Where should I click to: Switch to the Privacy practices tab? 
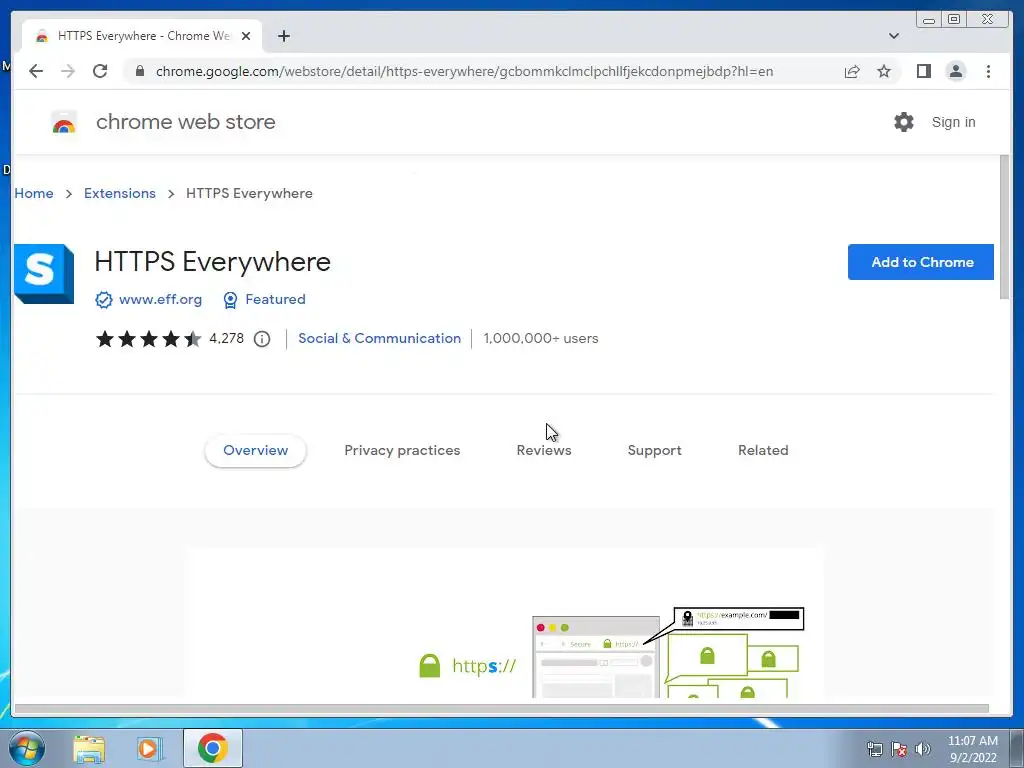pos(402,451)
